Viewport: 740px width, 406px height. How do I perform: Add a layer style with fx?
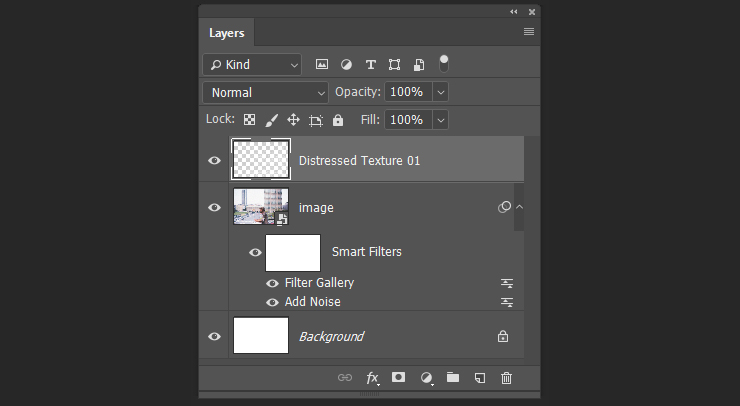click(x=372, y=378)
